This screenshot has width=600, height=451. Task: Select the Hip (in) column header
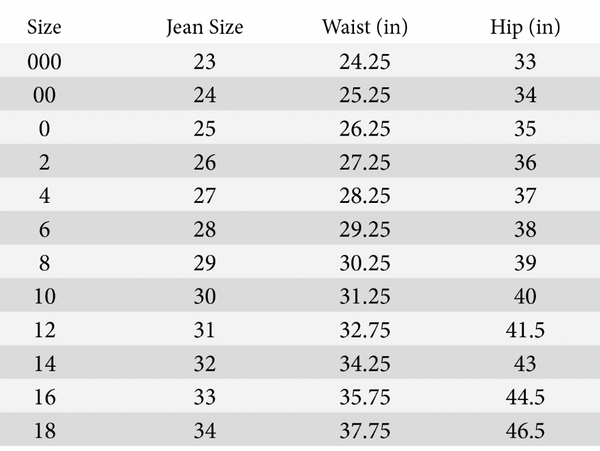525,27
